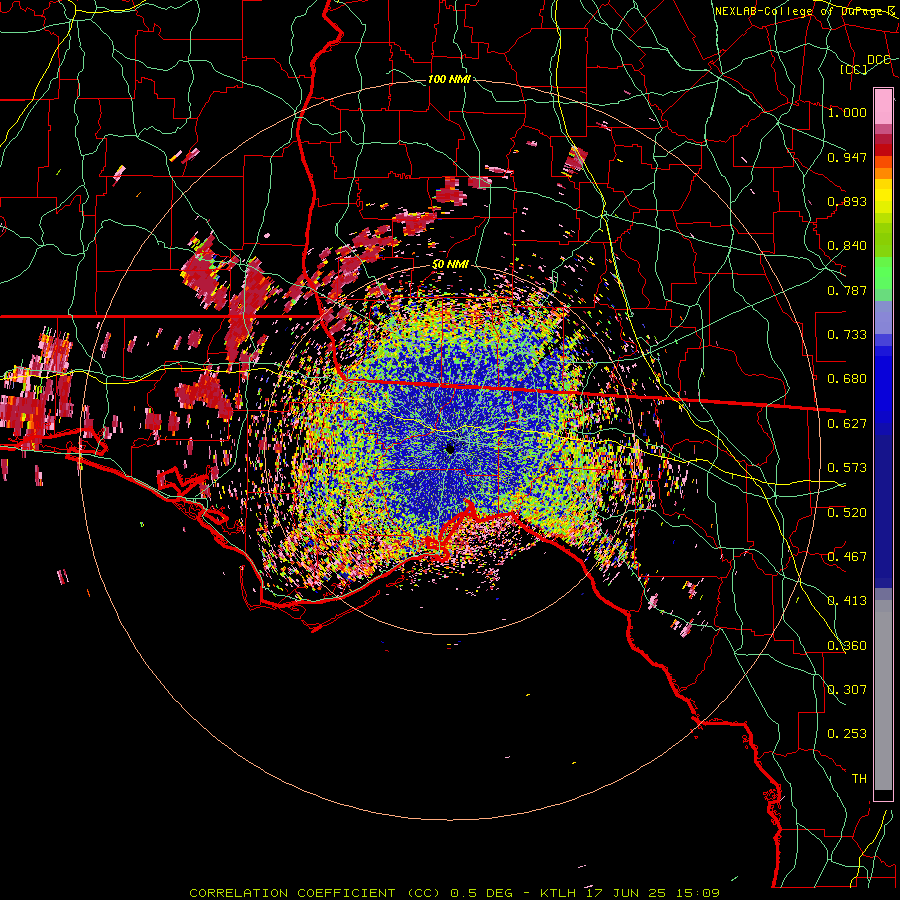This screenshot has height=900, width=900.
Task: Click the 0.573 legend value
Action: [847, 468]
